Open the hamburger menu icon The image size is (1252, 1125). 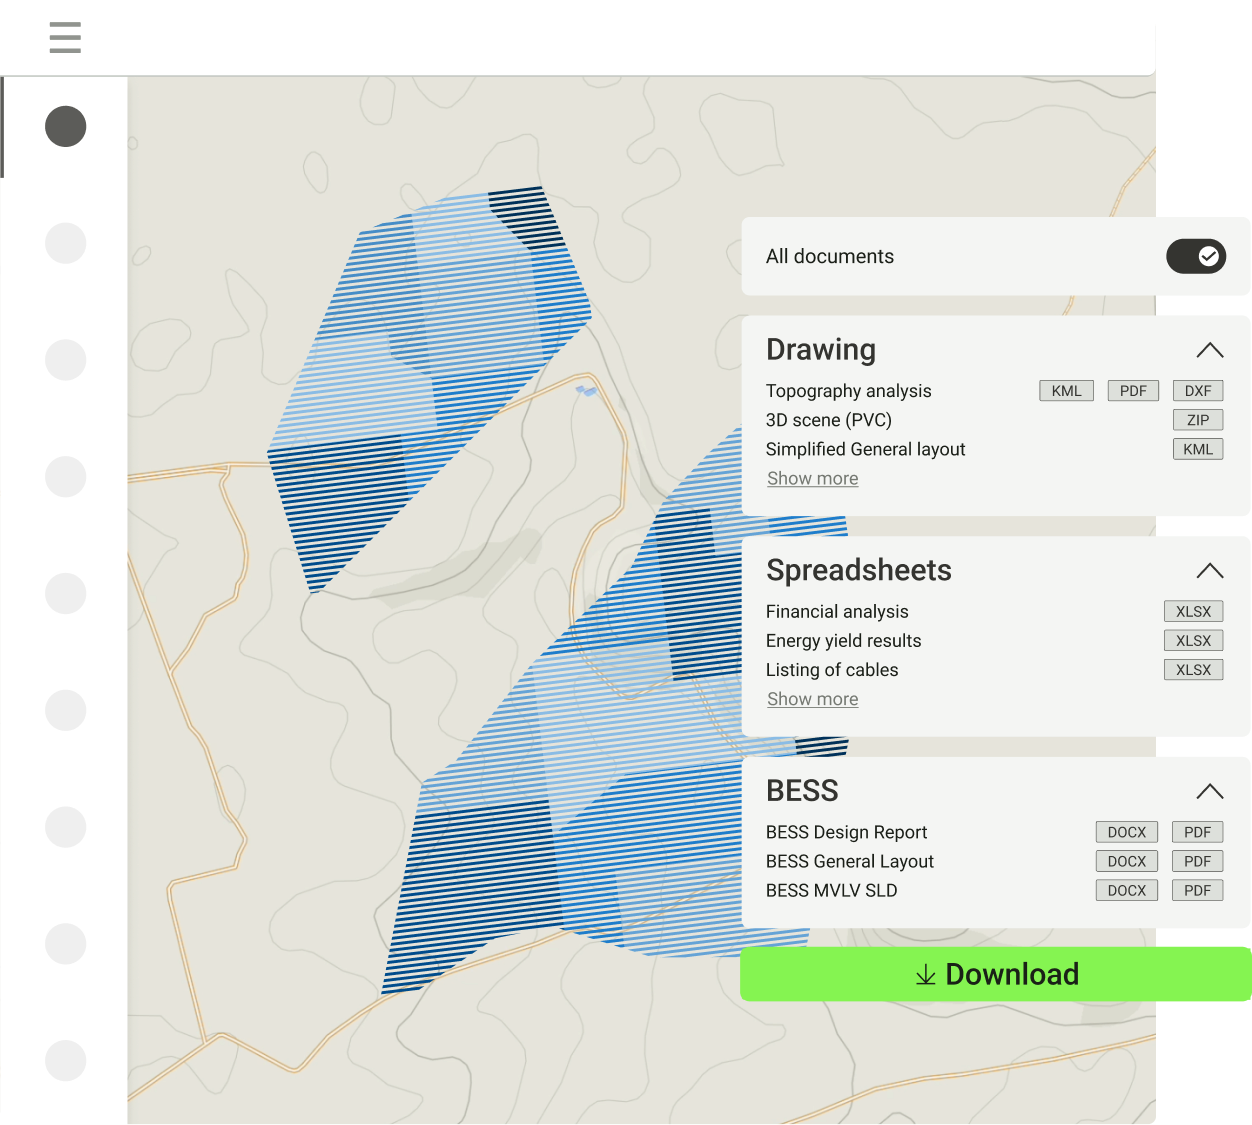(65, 38)
